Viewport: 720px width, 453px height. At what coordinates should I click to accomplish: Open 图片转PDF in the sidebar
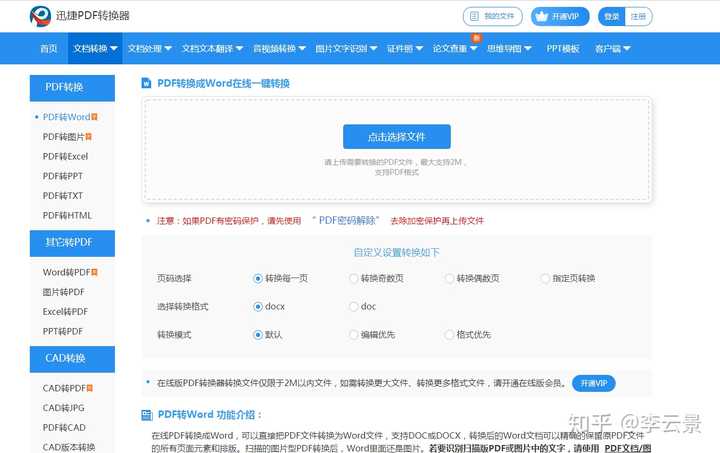63,292
